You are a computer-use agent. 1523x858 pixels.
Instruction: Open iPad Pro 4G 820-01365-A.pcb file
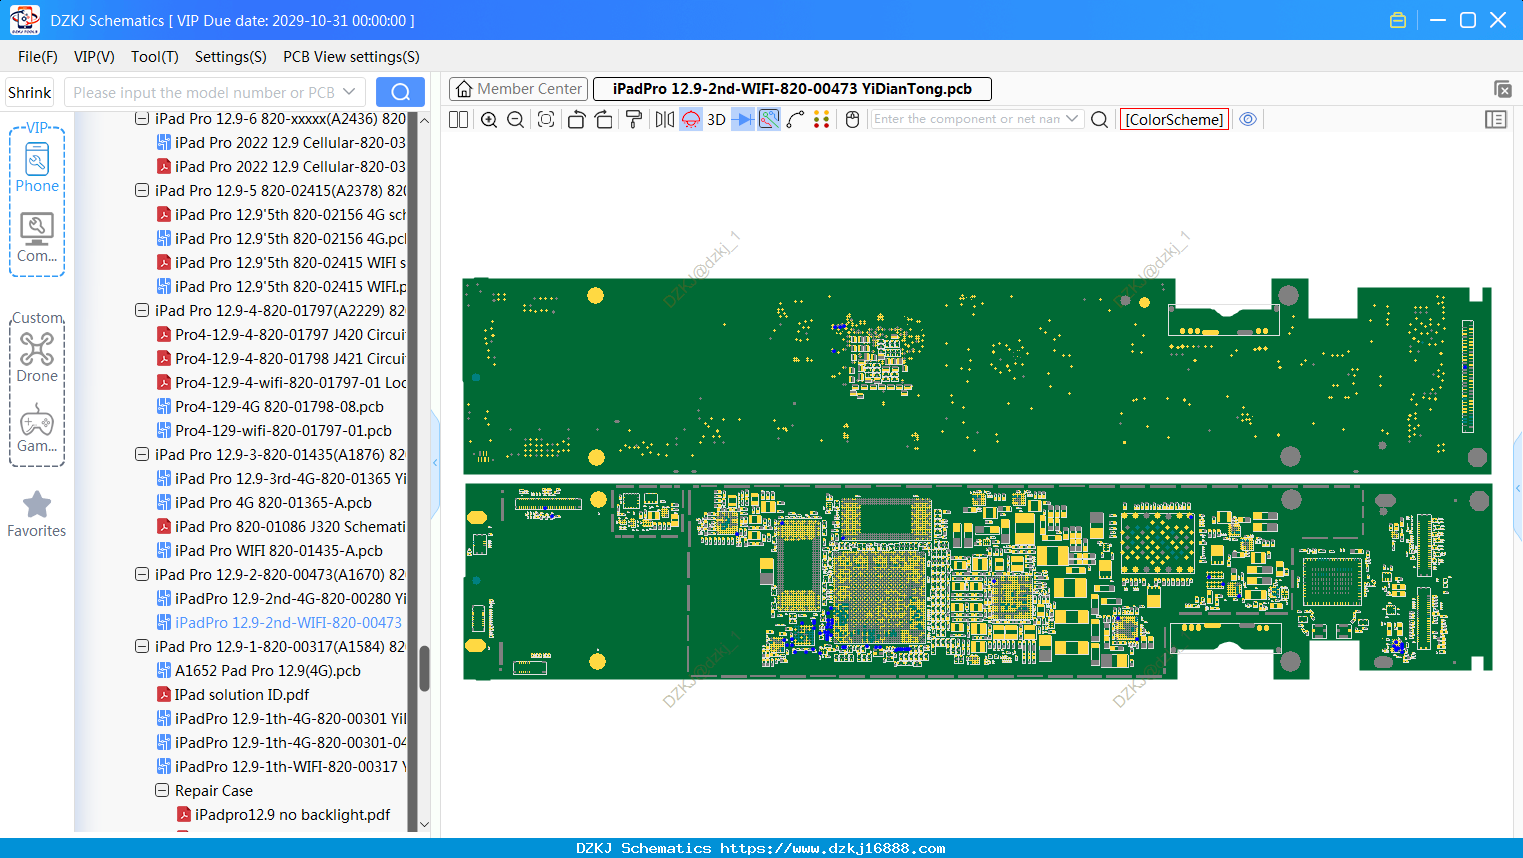(x=273, y=503)
